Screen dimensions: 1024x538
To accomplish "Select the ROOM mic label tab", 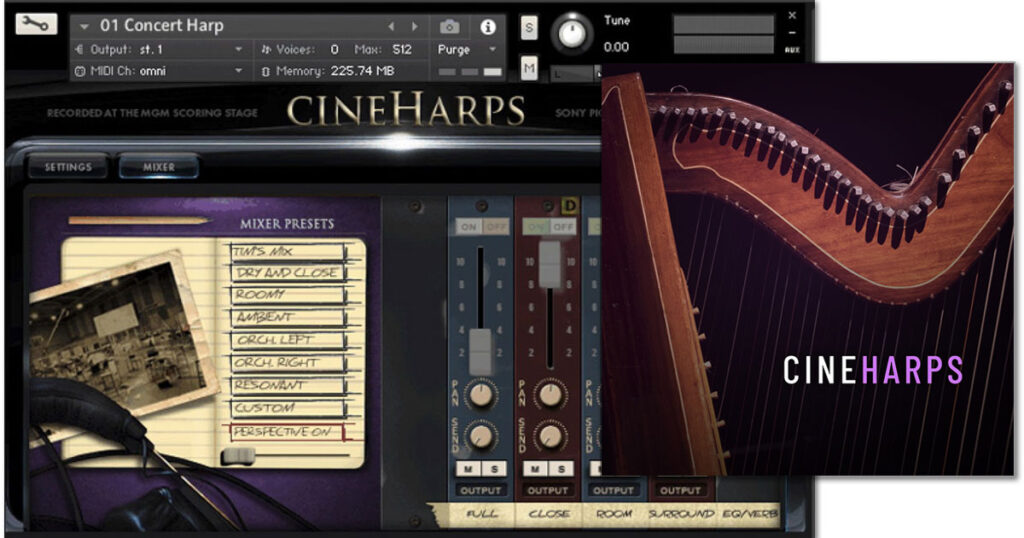I will point(614,514).
